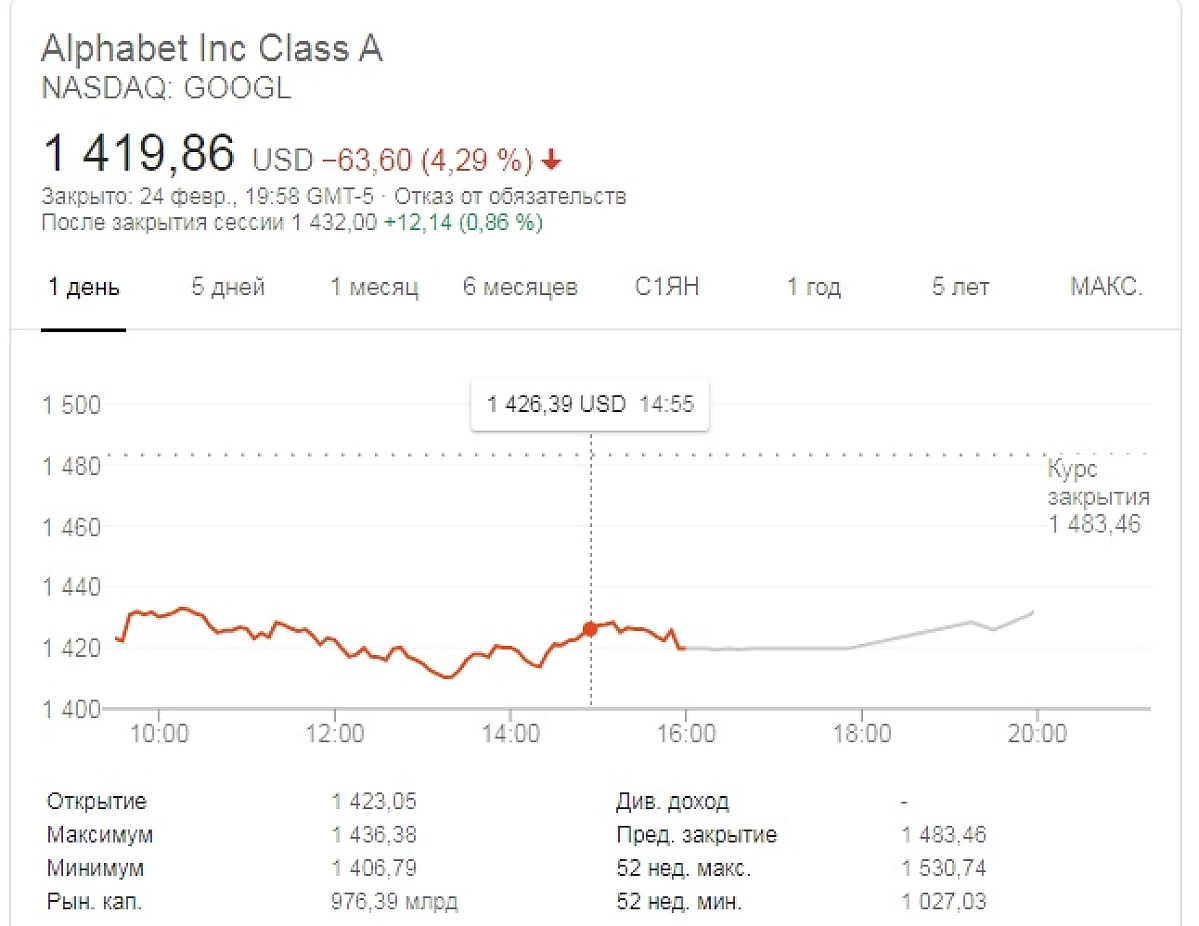The height and width of the screenshot is (926, 1199).
Task: Click the 20:00 time axis label
Action: (1037, 733)
